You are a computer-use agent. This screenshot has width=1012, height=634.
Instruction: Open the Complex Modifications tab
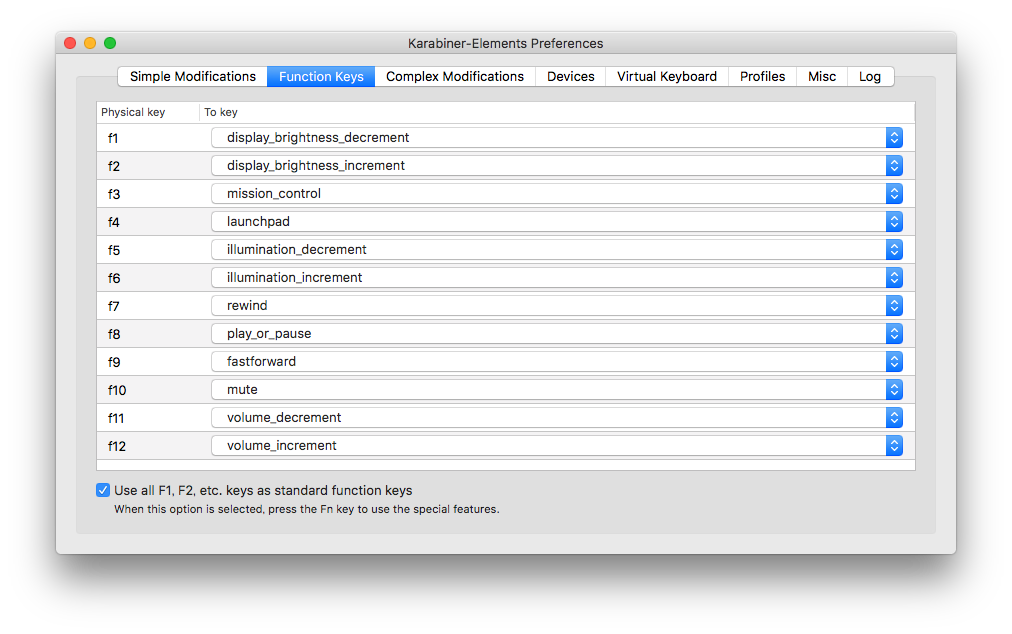click(x=454, y=76)
